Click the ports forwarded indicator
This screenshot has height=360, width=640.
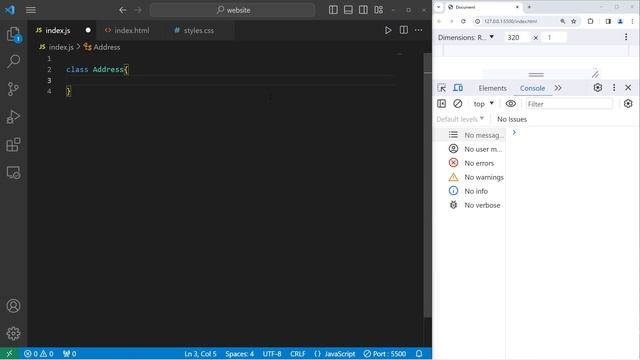click(x=69, y=353)
